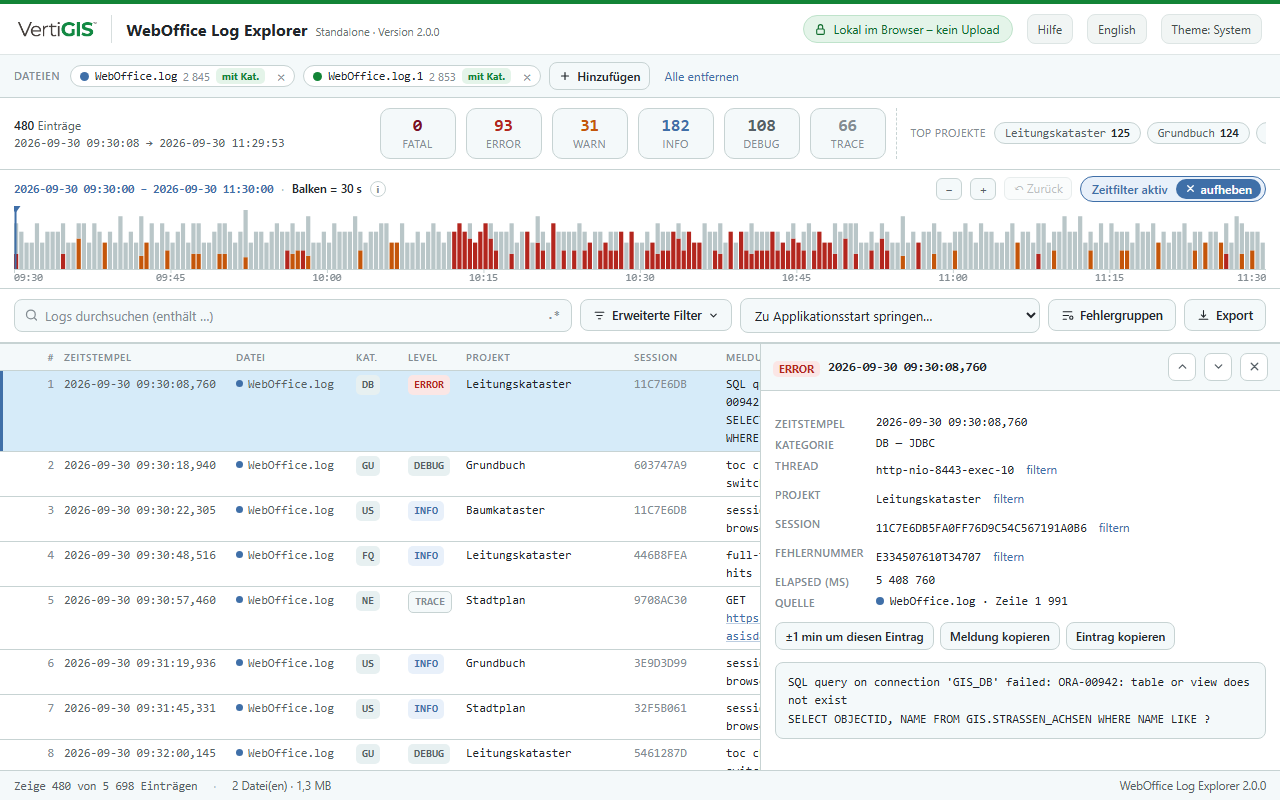Select log row 5 Stadtplan TRACE entry

pyautogui.click(x=380, y=618)
